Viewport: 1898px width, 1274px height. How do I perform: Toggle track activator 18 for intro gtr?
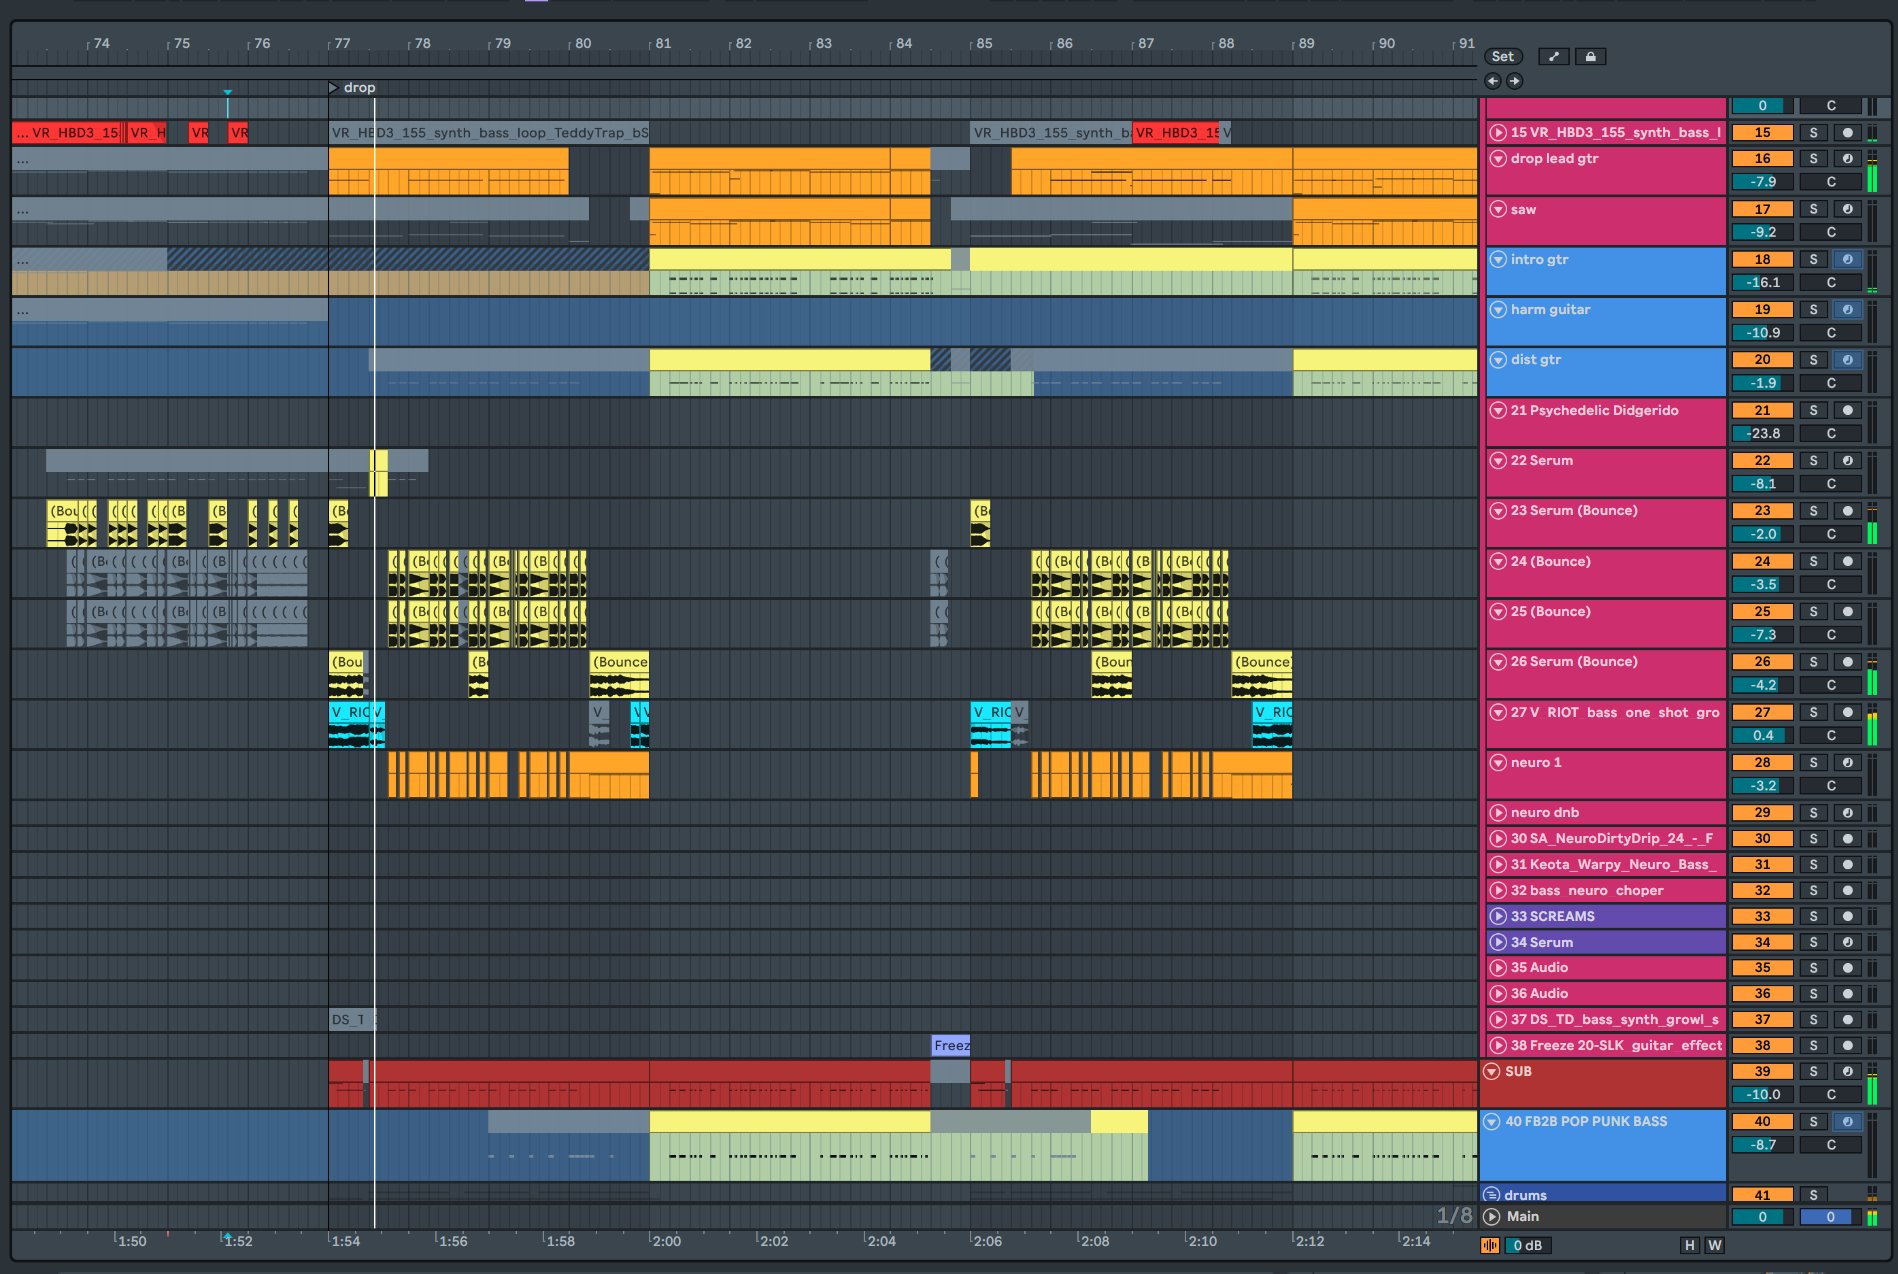(x=1762, y=259)
